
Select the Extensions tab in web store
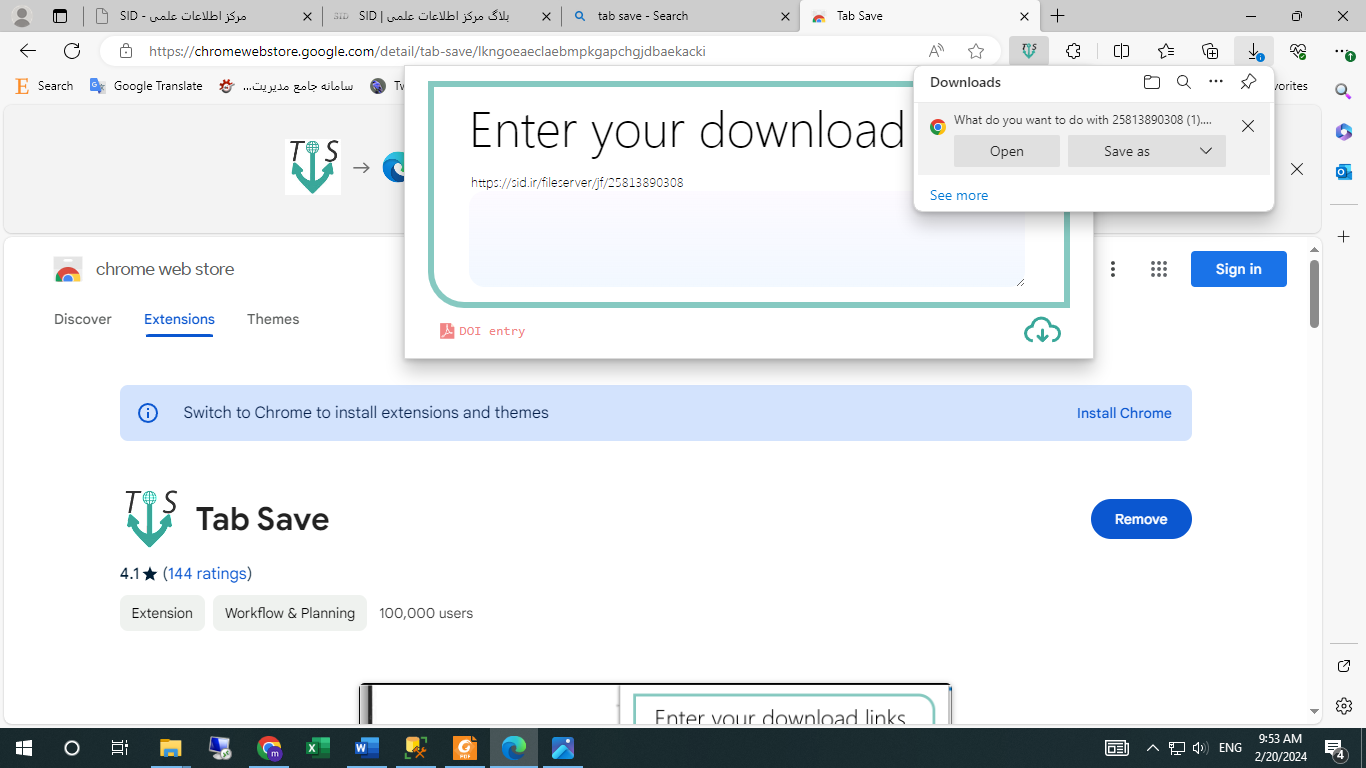tap(179, 319)
